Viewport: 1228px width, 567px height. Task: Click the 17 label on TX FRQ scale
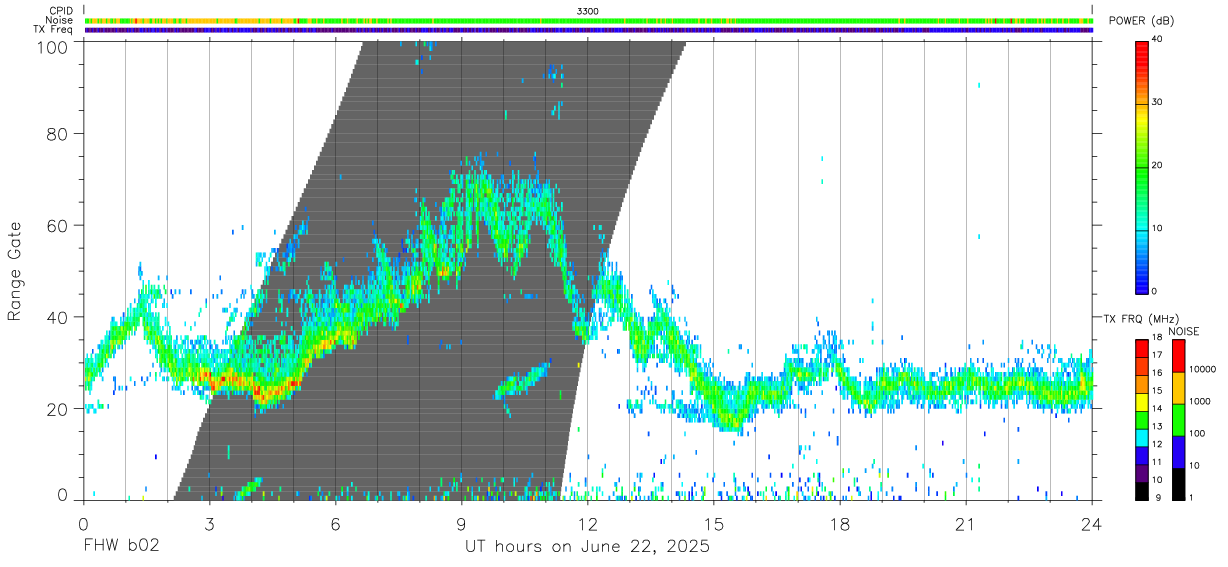(x=1157, y=356)
